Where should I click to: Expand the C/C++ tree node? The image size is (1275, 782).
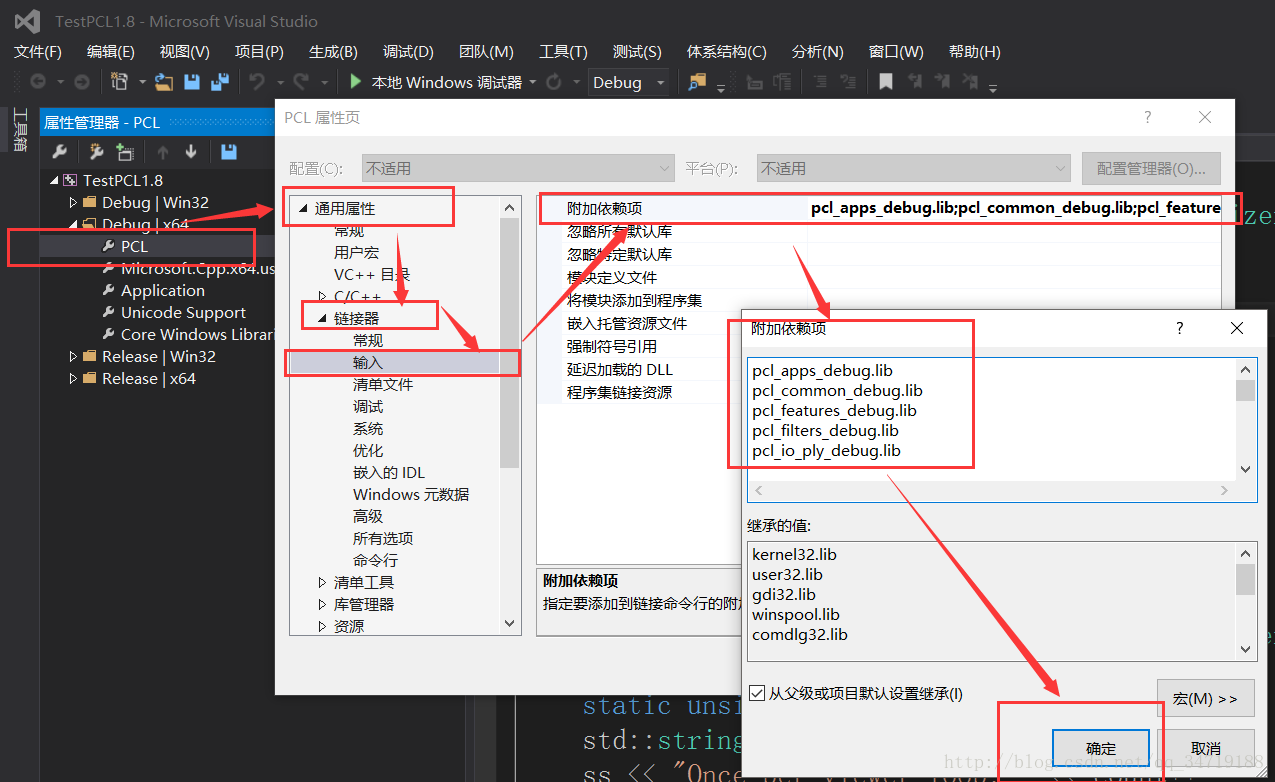(322, 297)
